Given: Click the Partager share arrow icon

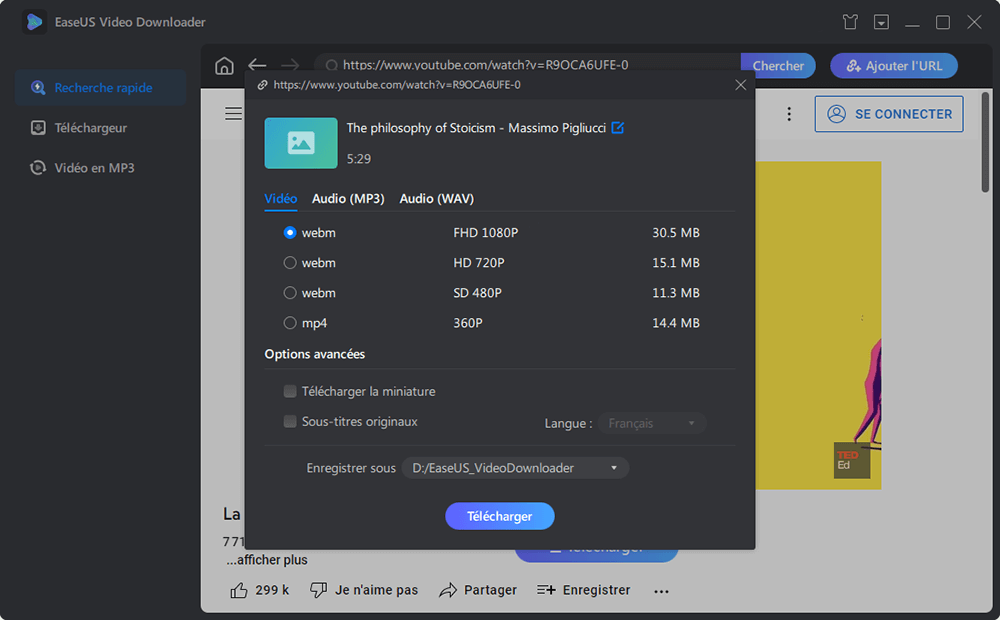Looking at the screenshot, I should tap(448, 590).
